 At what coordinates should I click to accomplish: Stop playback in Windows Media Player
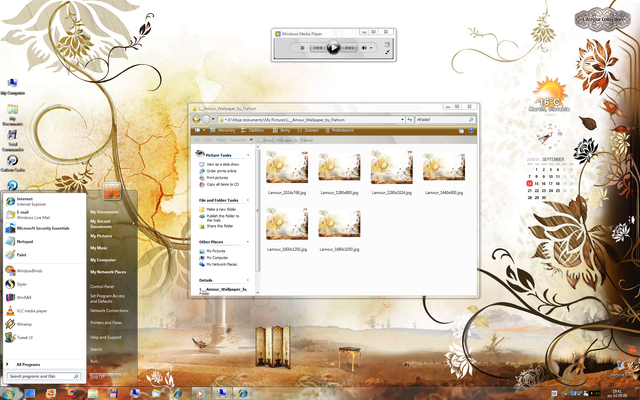coord(302,48)
